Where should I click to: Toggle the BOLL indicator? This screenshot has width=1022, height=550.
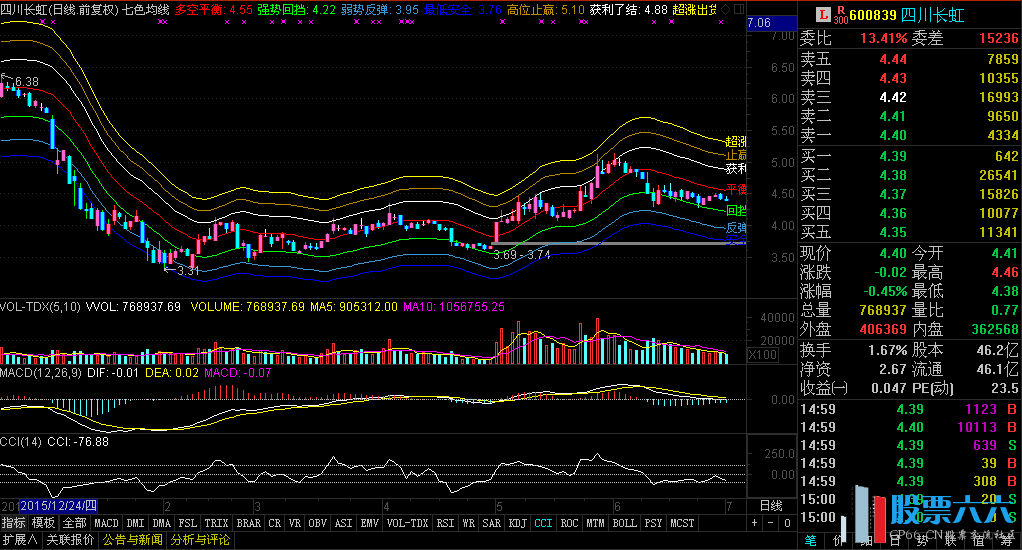(624, 523)
